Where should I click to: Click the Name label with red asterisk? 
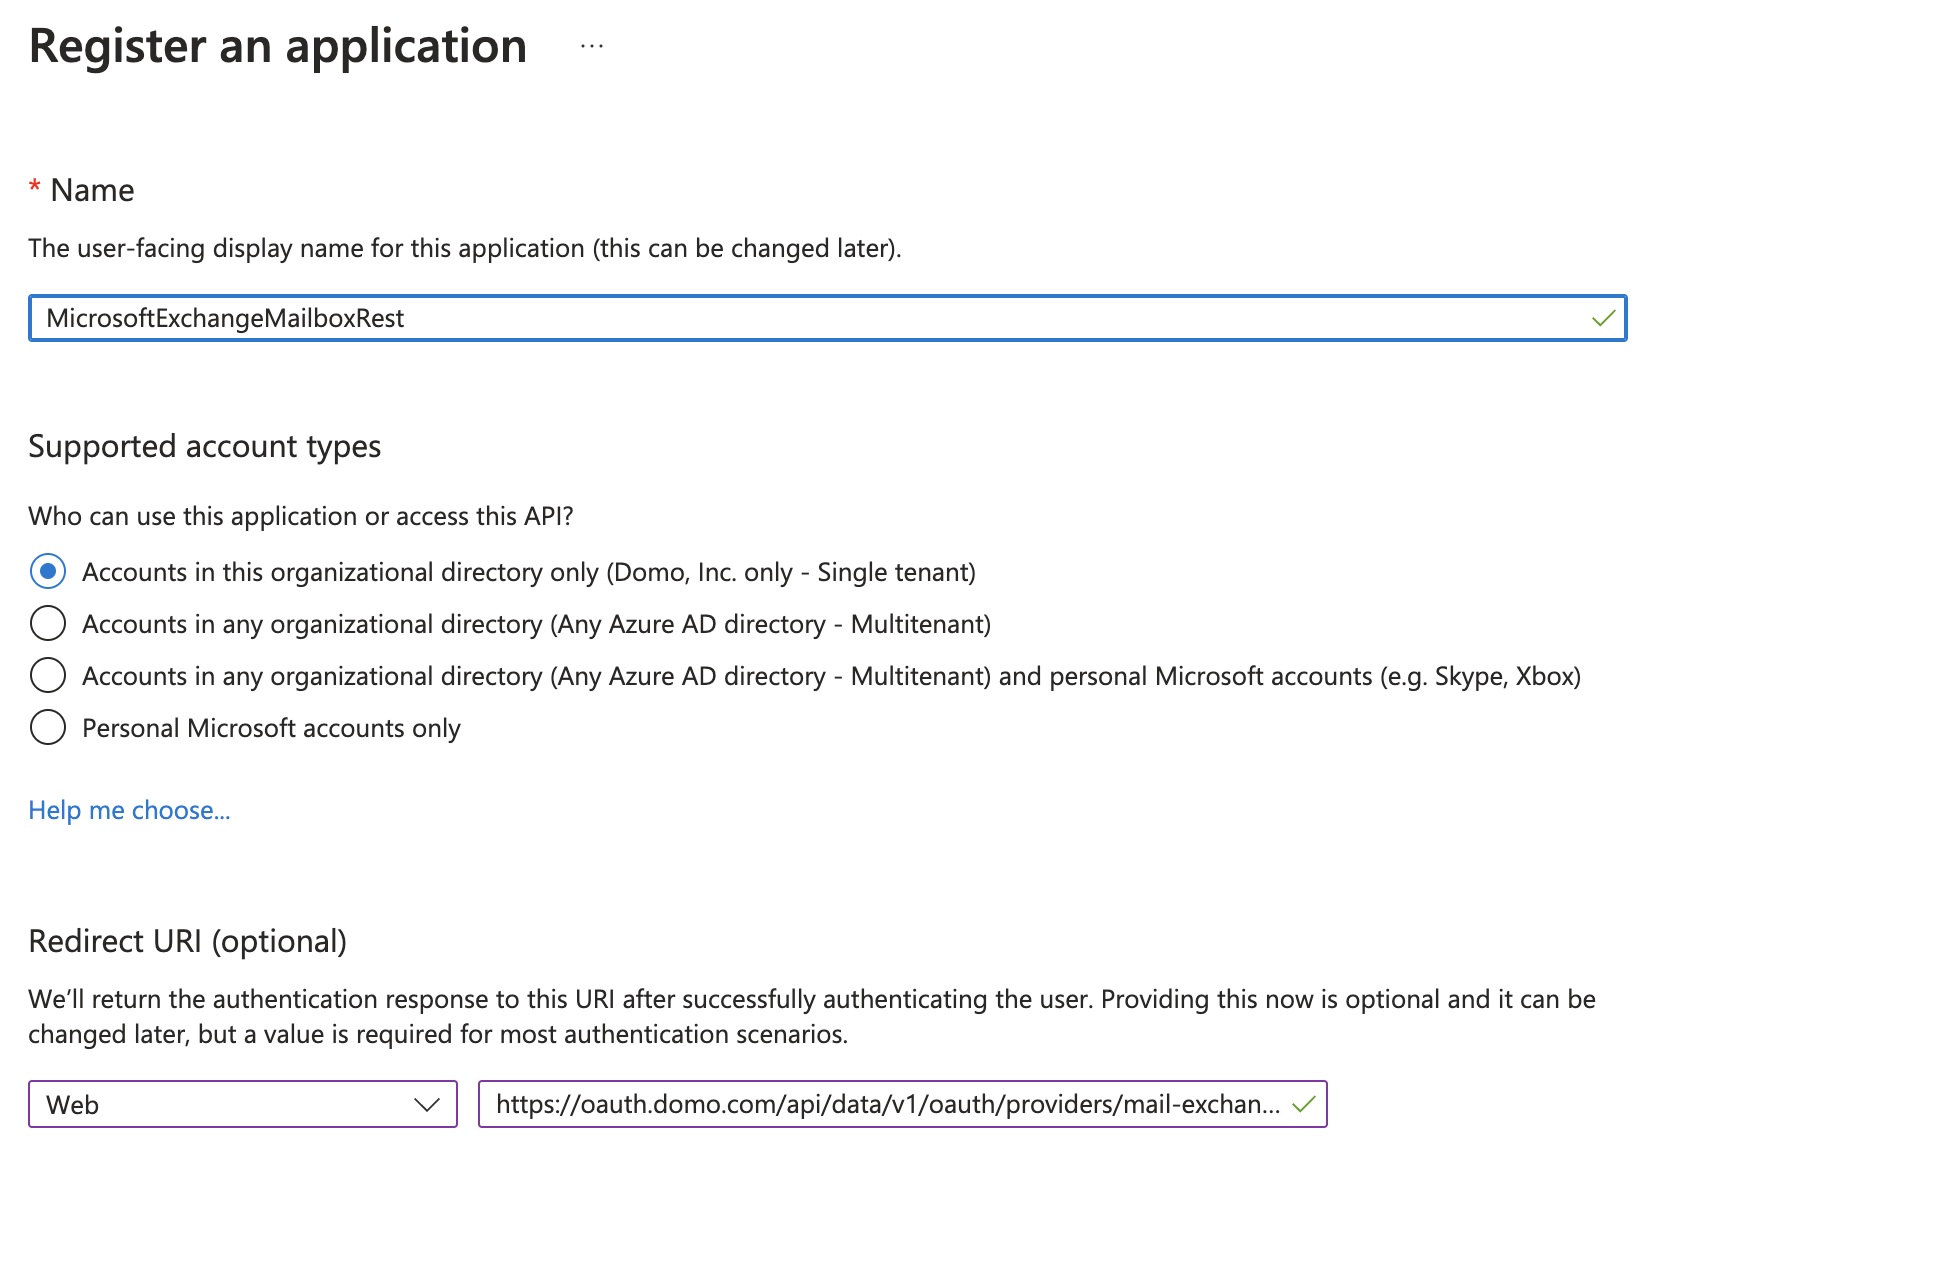click(81, 190)
